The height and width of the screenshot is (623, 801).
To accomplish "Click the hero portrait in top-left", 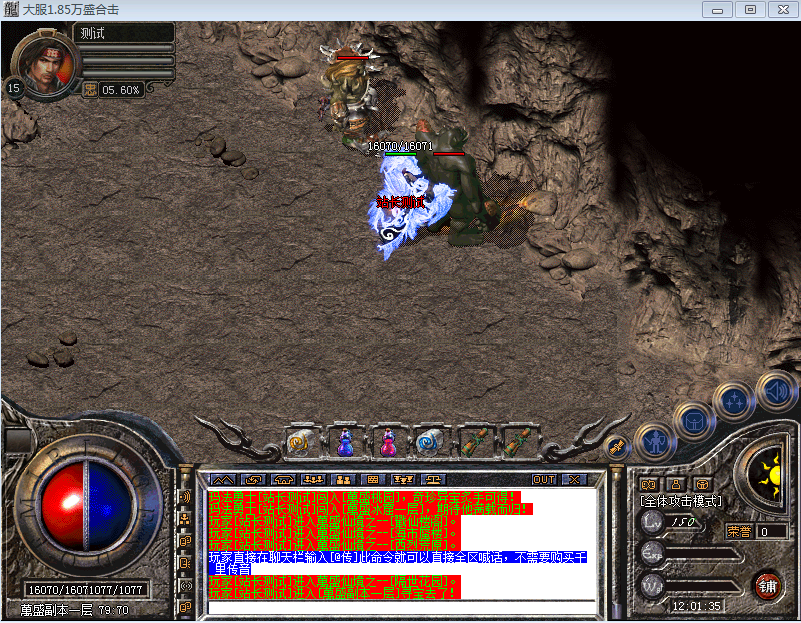I will 46,65.
